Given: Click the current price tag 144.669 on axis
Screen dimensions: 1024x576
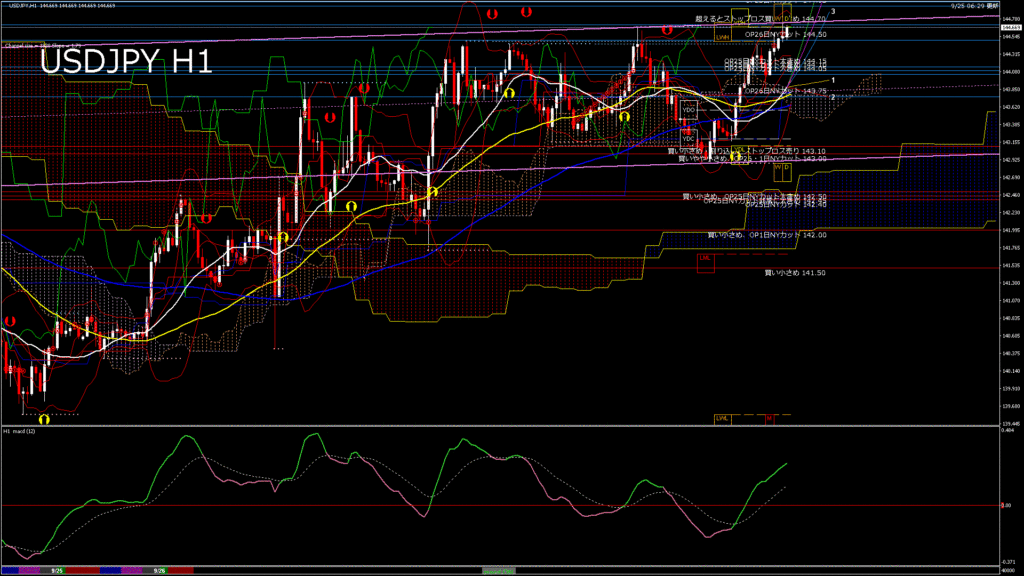Looking at the screenshot, I should click(x=1010, y=28).
